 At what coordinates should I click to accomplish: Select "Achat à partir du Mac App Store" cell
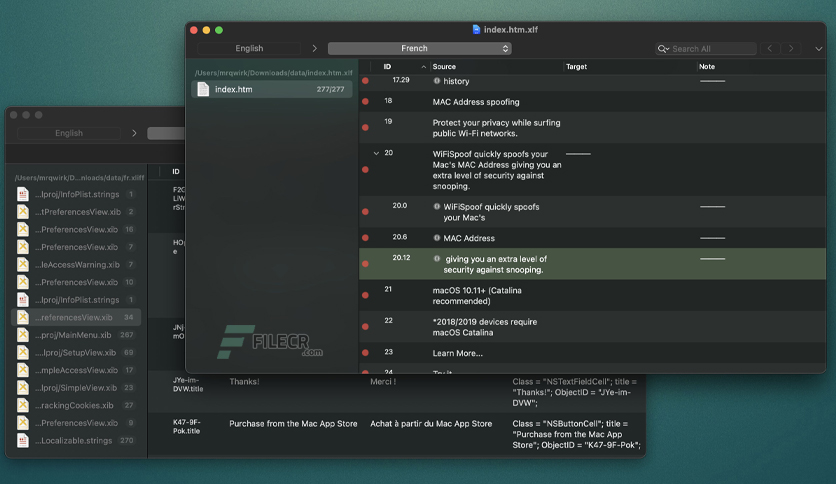click(x=431, y=424)
